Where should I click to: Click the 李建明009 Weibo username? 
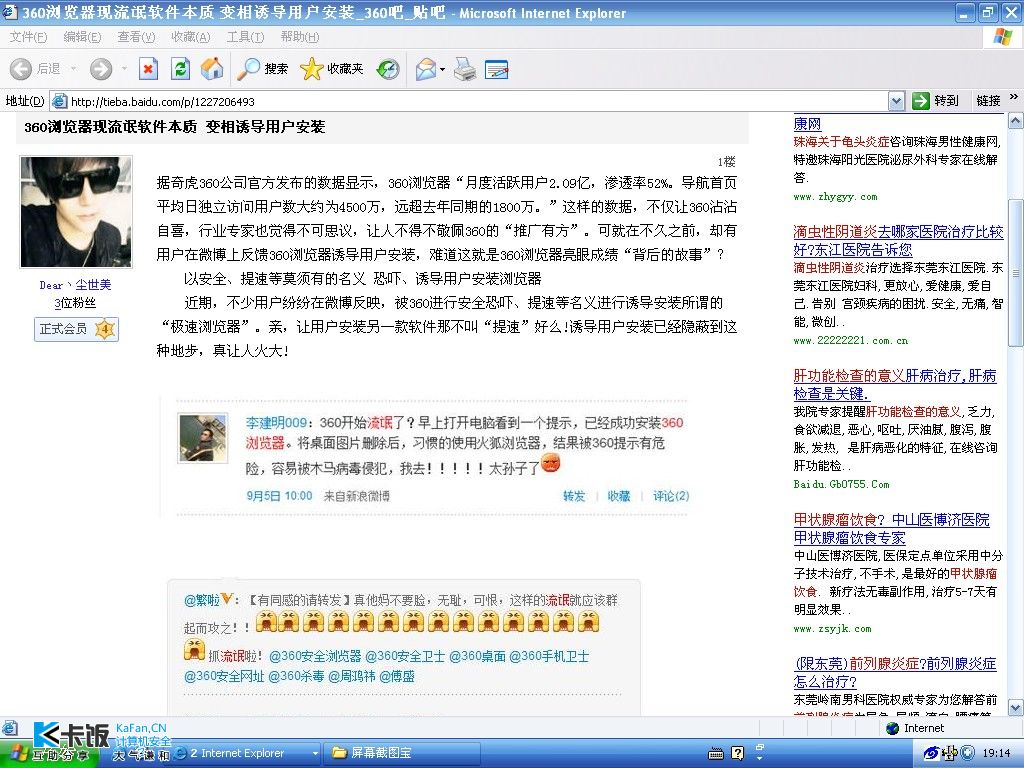pos(276,423)
